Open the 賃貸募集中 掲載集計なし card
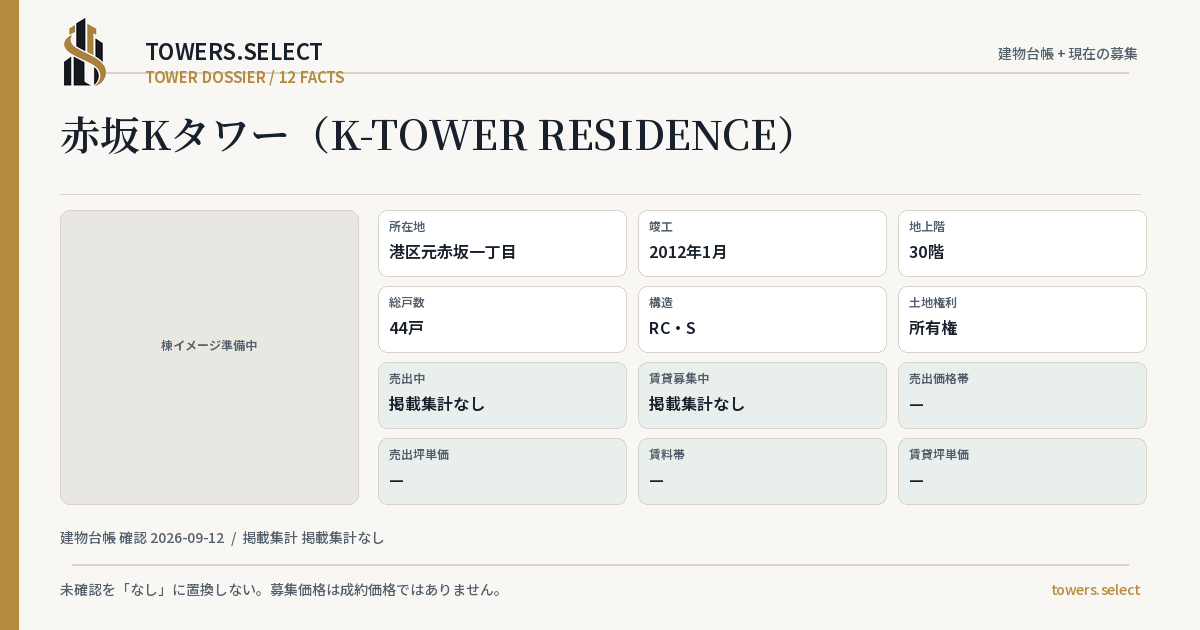 point(762,395)
